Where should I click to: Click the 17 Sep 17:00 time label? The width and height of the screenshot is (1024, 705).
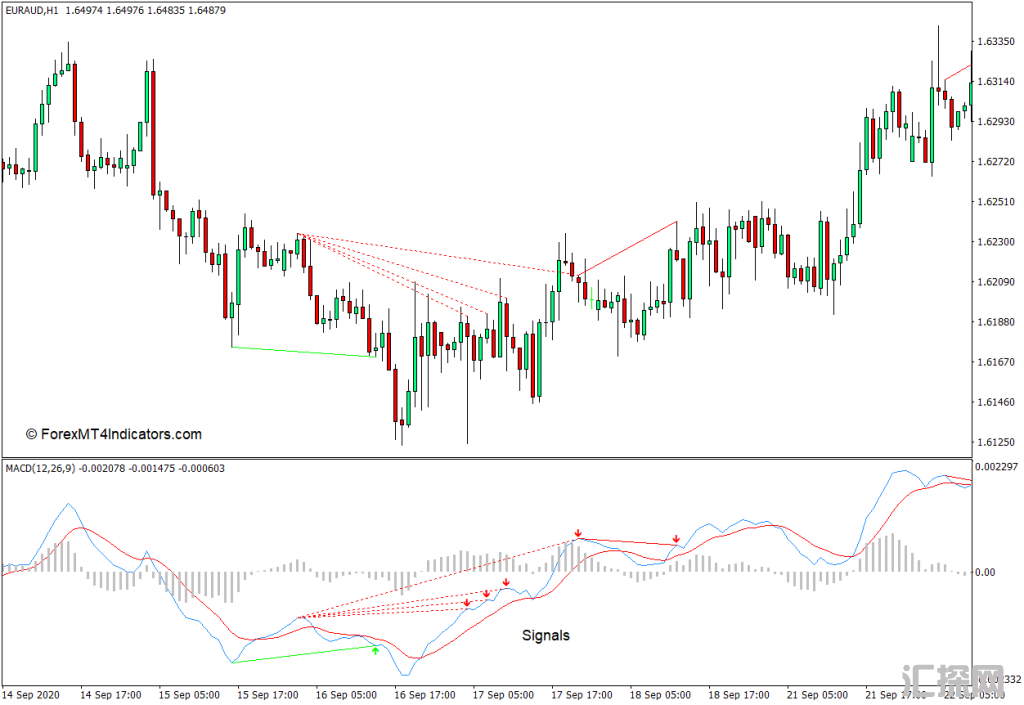(582, 695)
